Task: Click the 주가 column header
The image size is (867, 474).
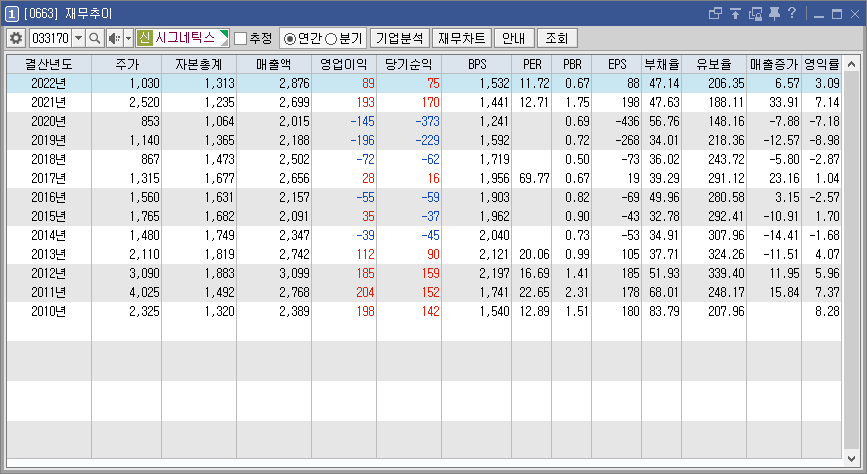Action: [127, 64]
